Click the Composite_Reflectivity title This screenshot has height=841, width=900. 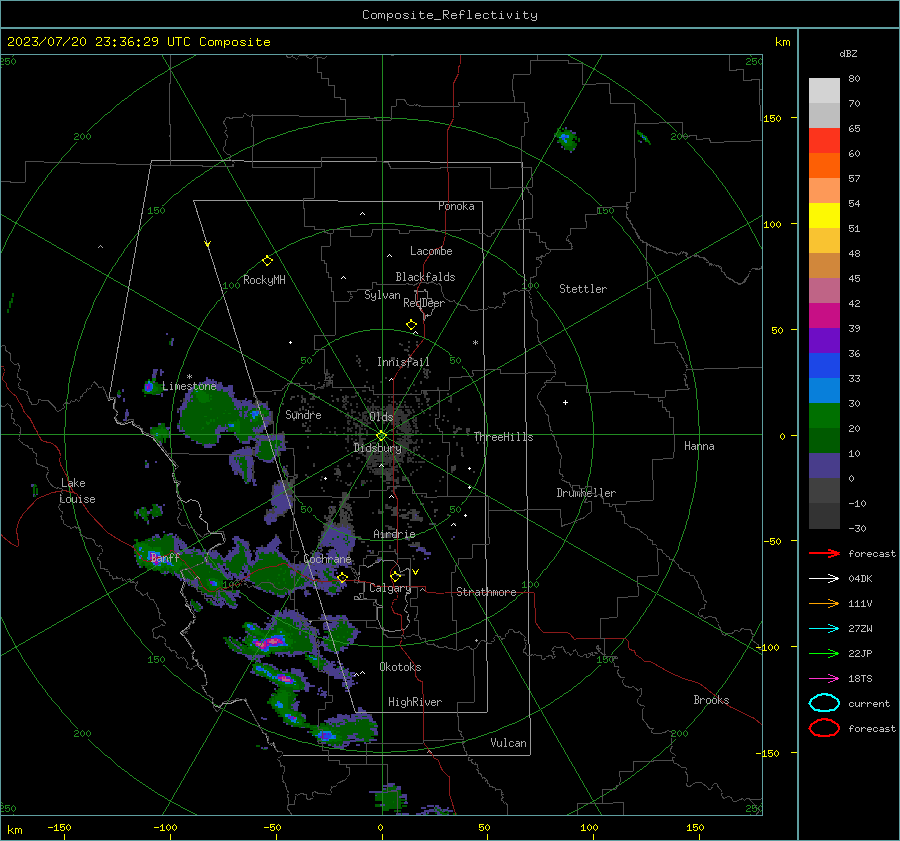(449, 15)
